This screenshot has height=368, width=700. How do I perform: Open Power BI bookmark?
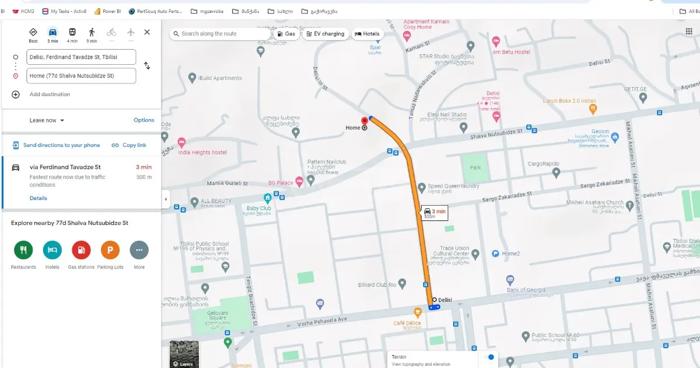click(108, 11)
